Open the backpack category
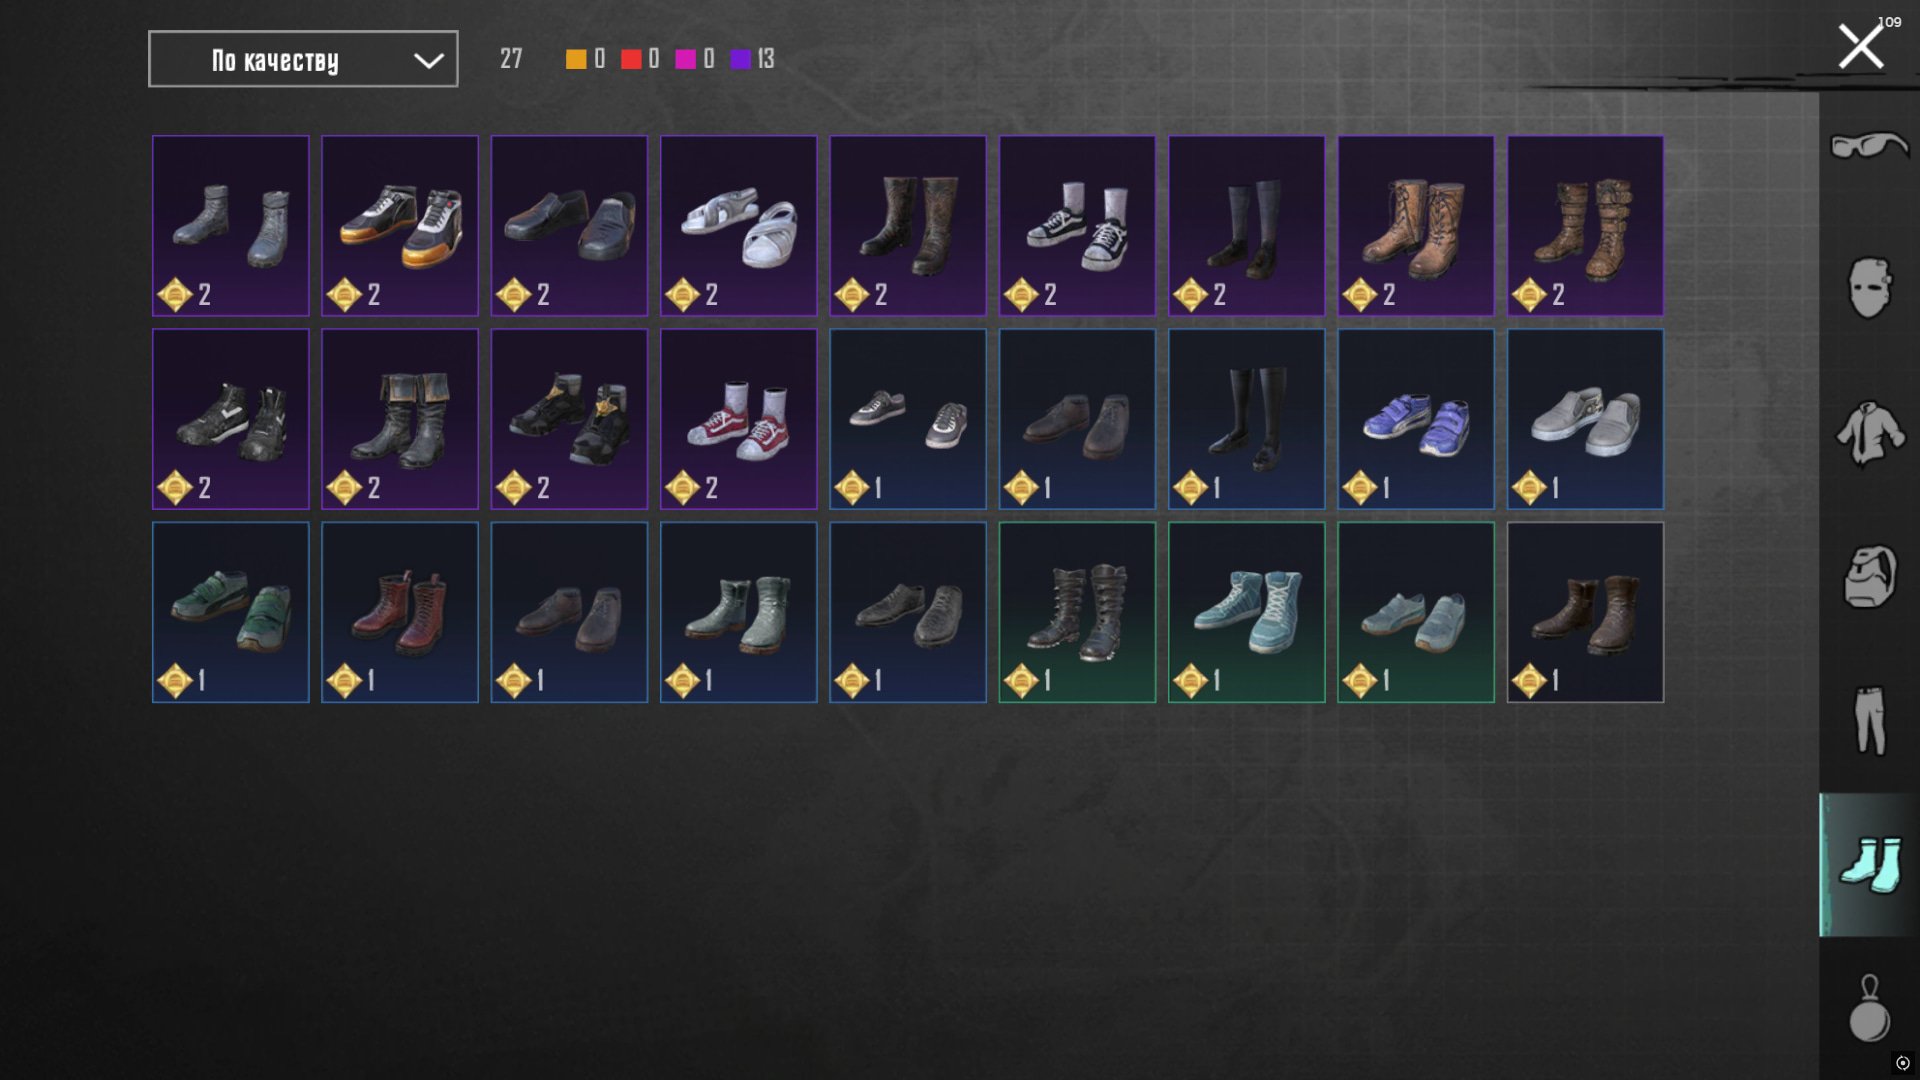Image resolution: width=1920 pixels, height=1080 pixels. (x=1869, y=576)
